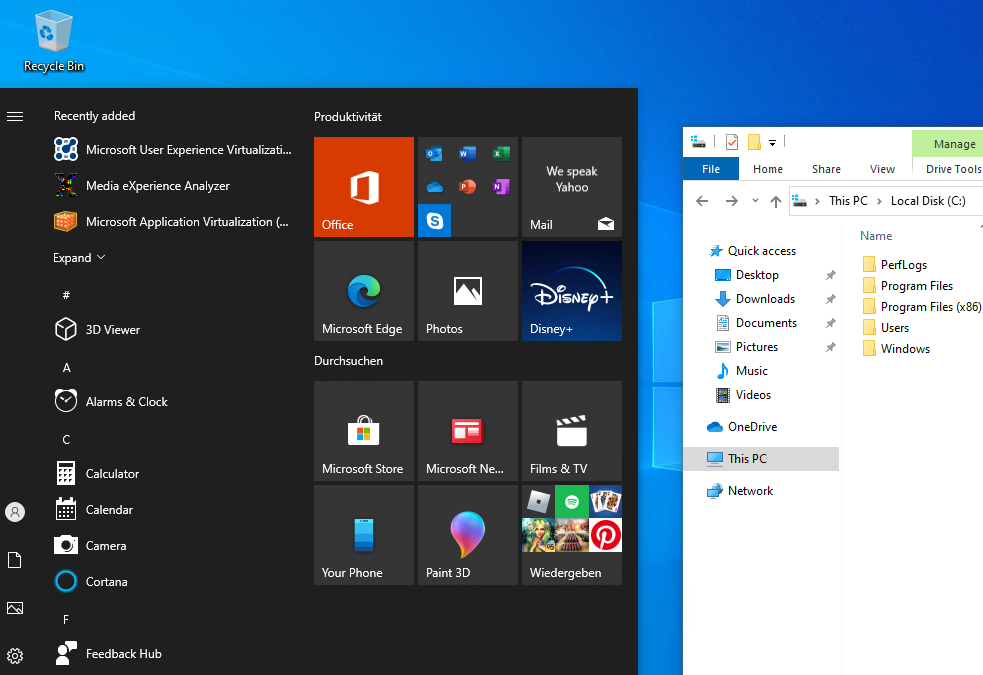Launch the Microsoft Edge tile
Viewport: 983px width, 675px height.
[x=364, y=291]
